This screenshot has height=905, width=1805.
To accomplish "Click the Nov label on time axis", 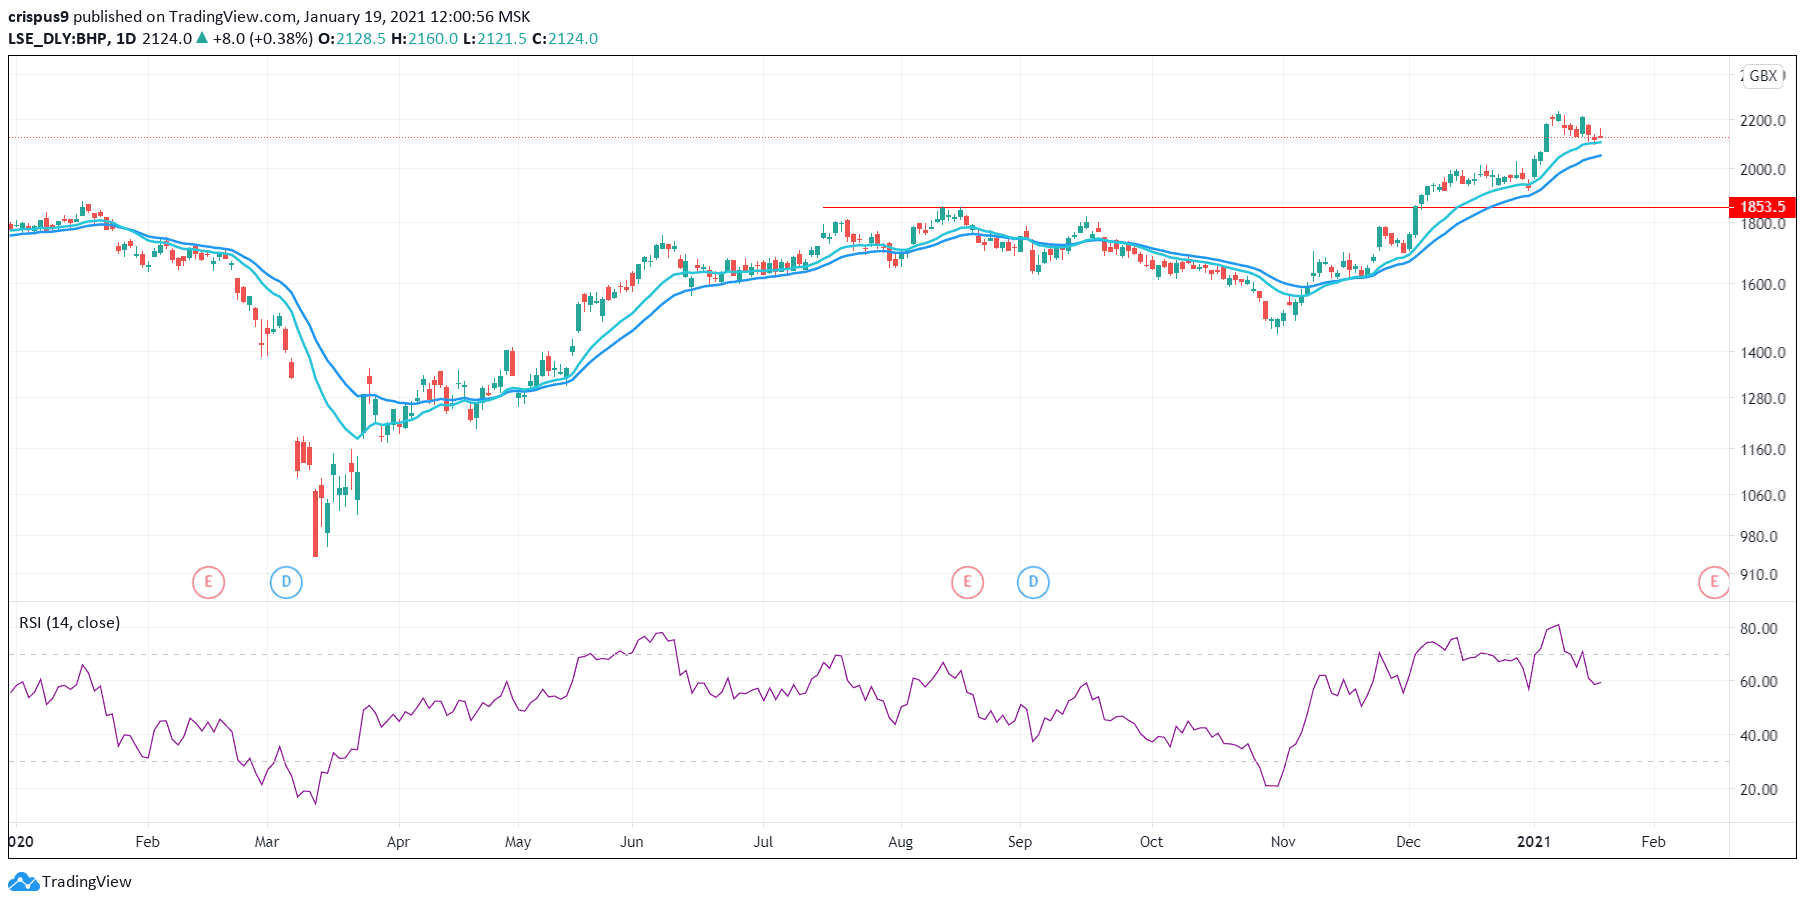I will click(1283, 842).
